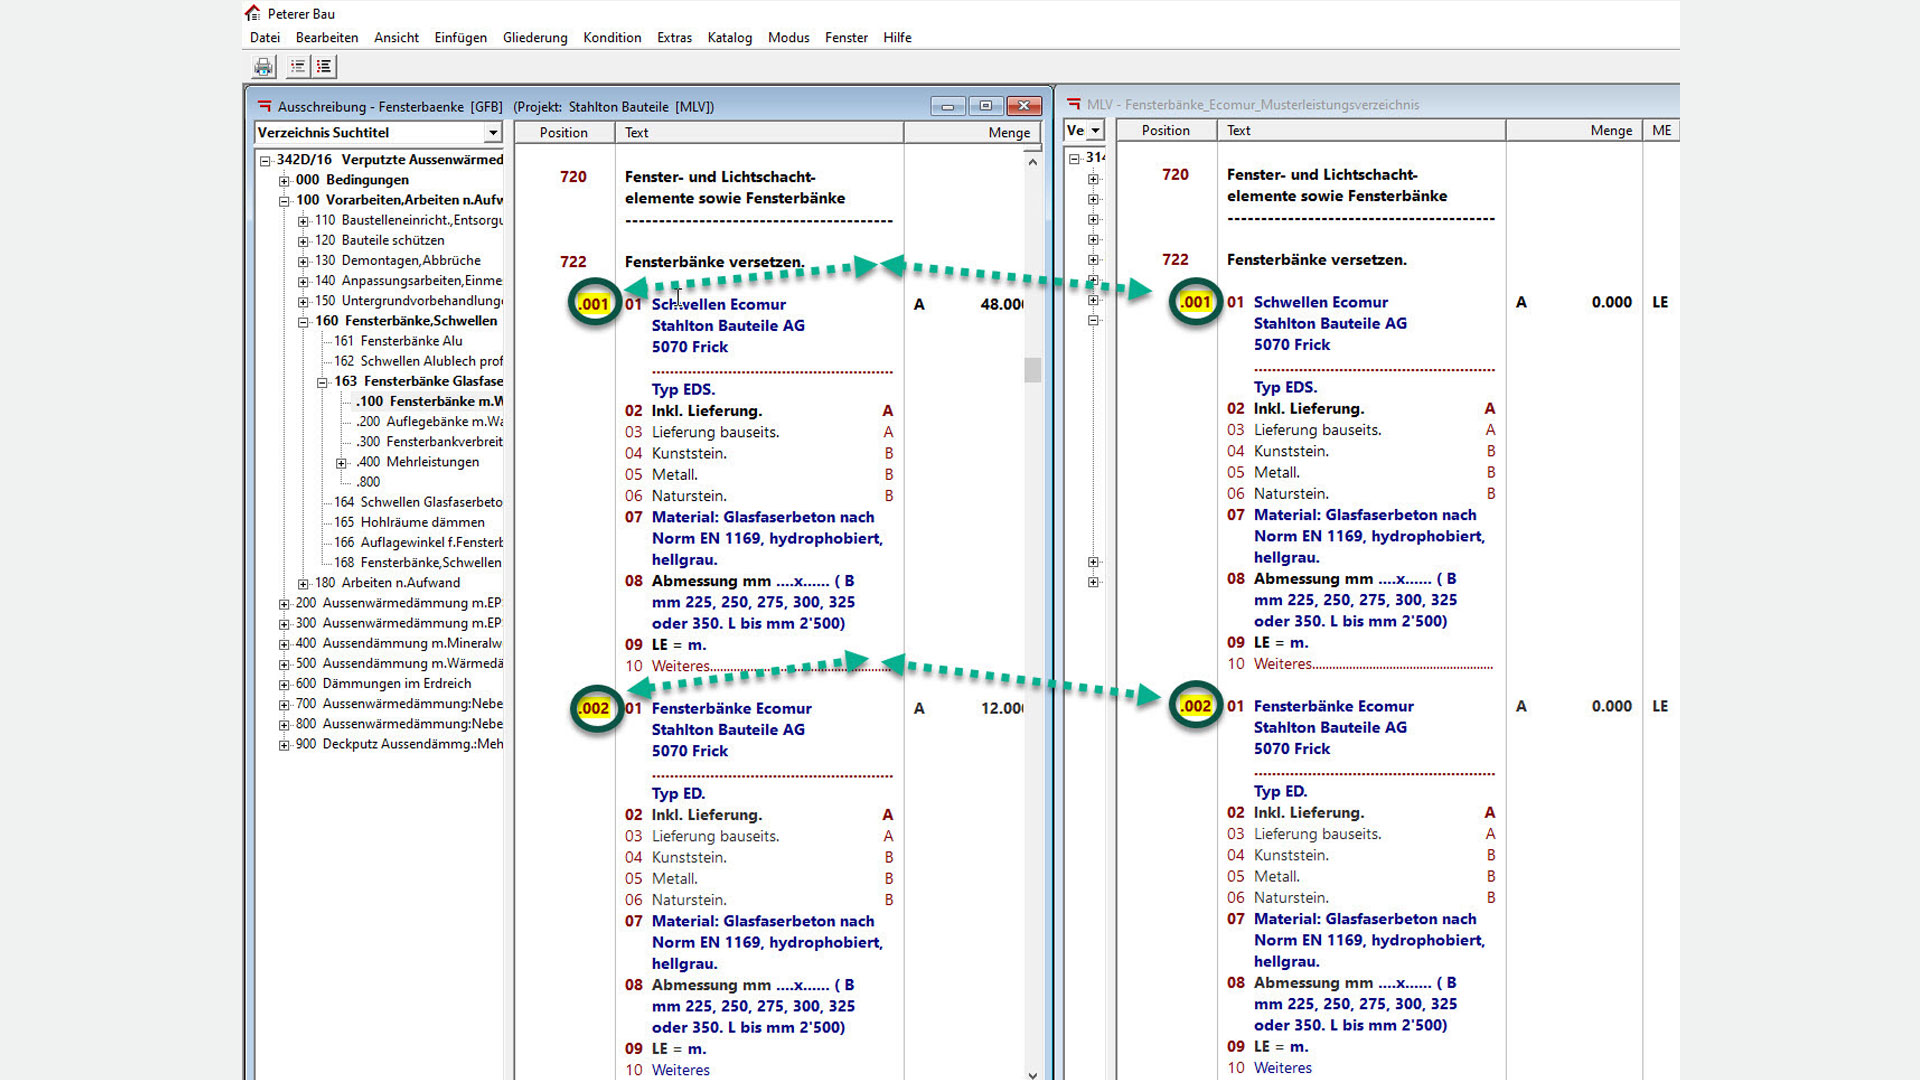1920x1080 pixels.
Task: Expand the 180 Arbeiten n.Aufwand node
Action: point(303,583)
